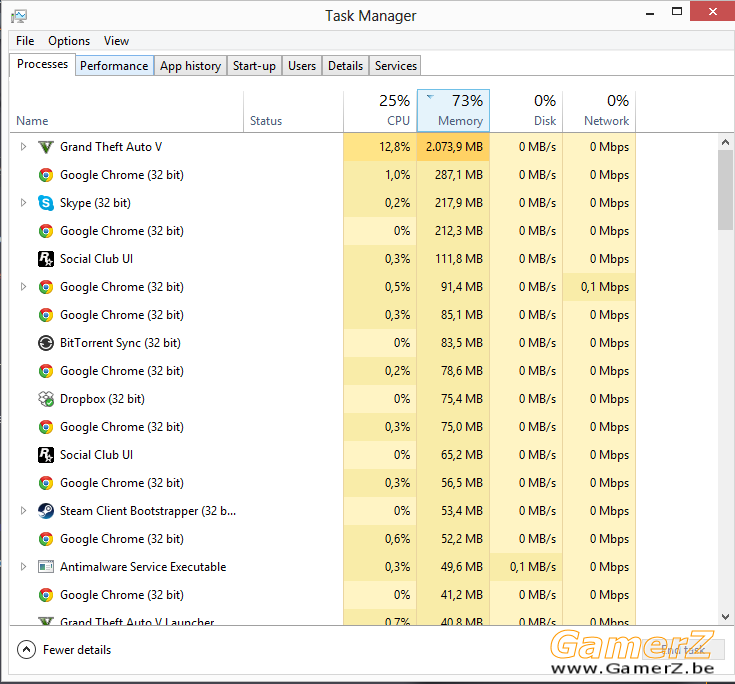The width and height of the screenshot is (735, 684).
Task: Click the Grand Theft Auto V process icon
Action: click(x=45, y=147)
